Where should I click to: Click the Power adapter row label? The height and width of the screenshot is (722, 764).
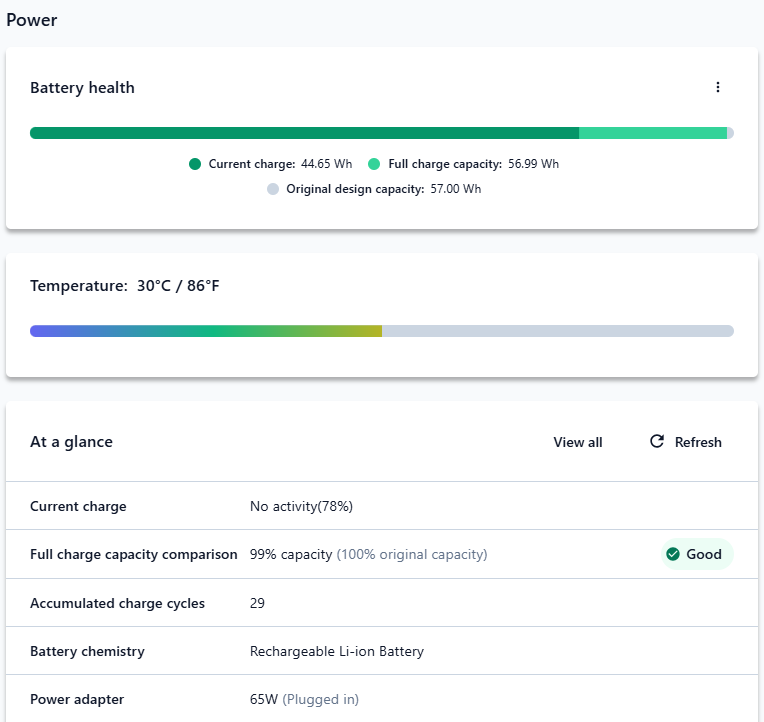pos(77,700)
